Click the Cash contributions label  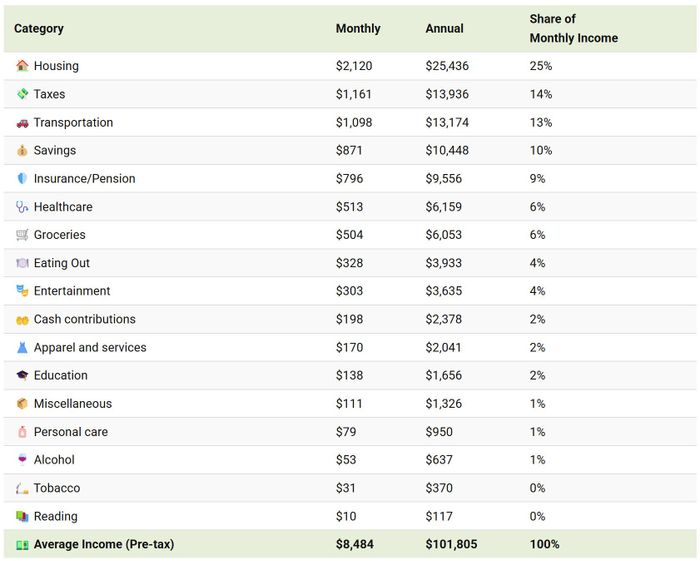[x=84, y=319]
